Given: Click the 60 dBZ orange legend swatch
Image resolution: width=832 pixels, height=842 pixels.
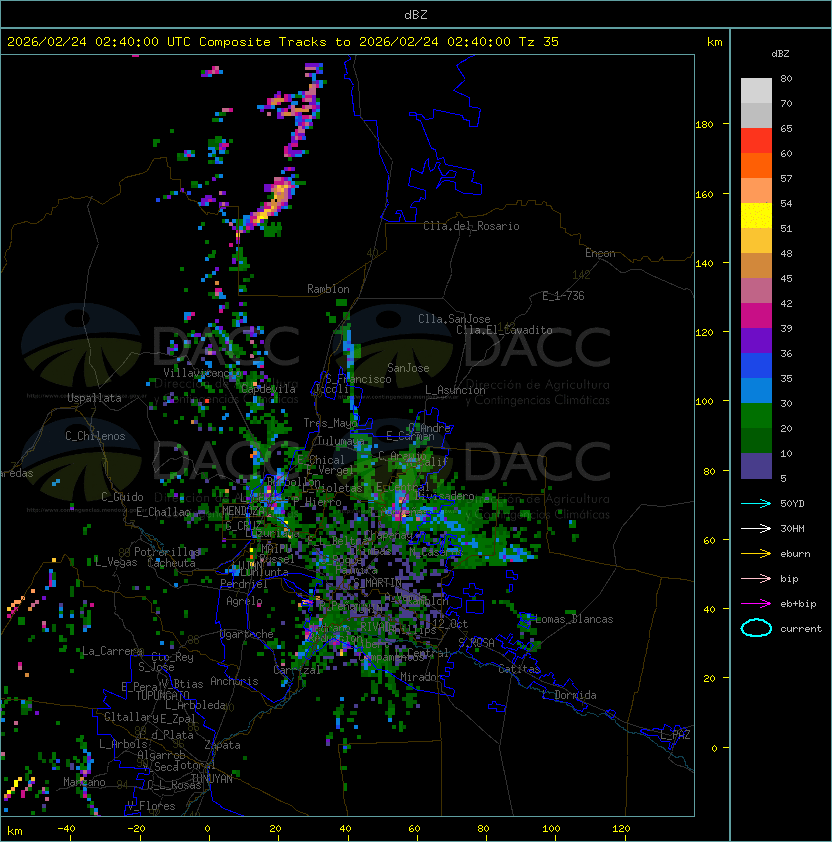Looking at the screenshot, I should point(756,165).
